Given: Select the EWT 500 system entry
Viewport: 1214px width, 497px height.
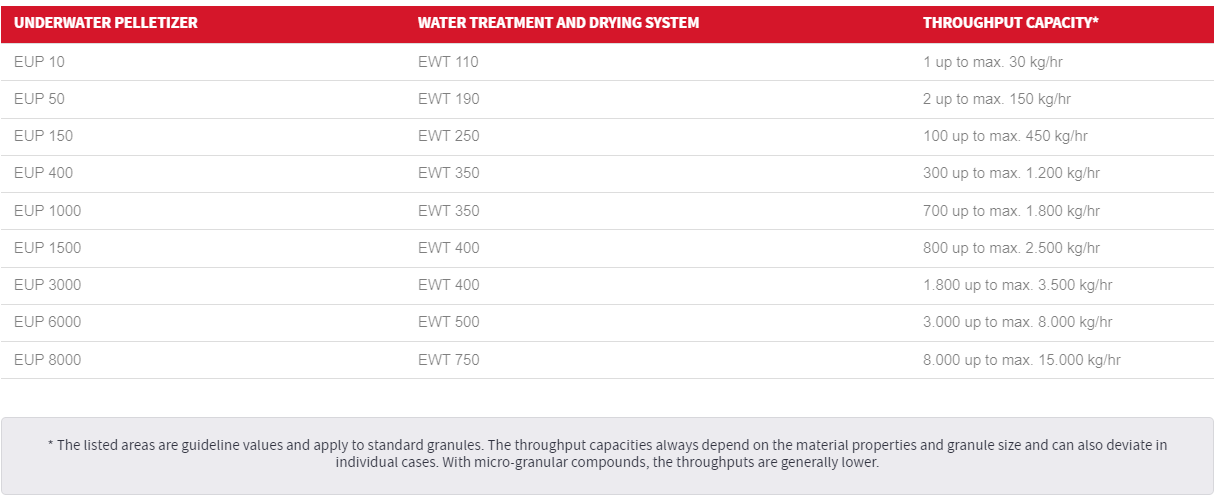Looking at the screenshot, I should click(448, 322).
